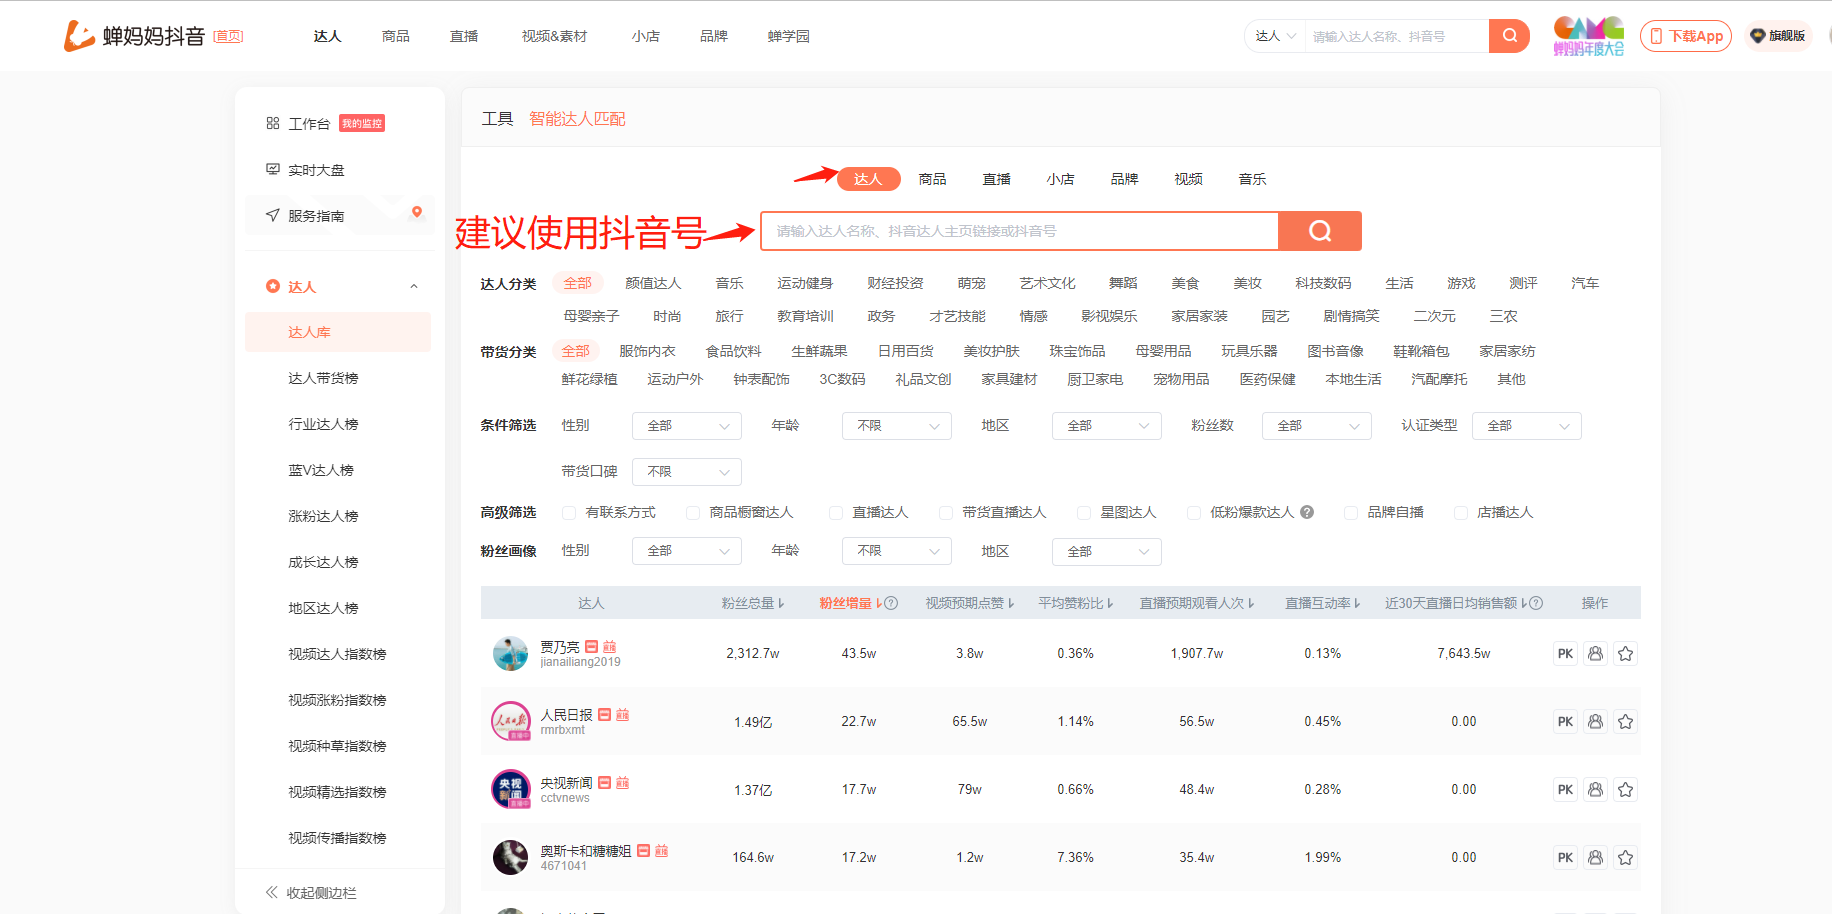Open the 粉丝画像 地区 dropdown
This screenshot has height=914, width=1832.
click(1107, 551)
